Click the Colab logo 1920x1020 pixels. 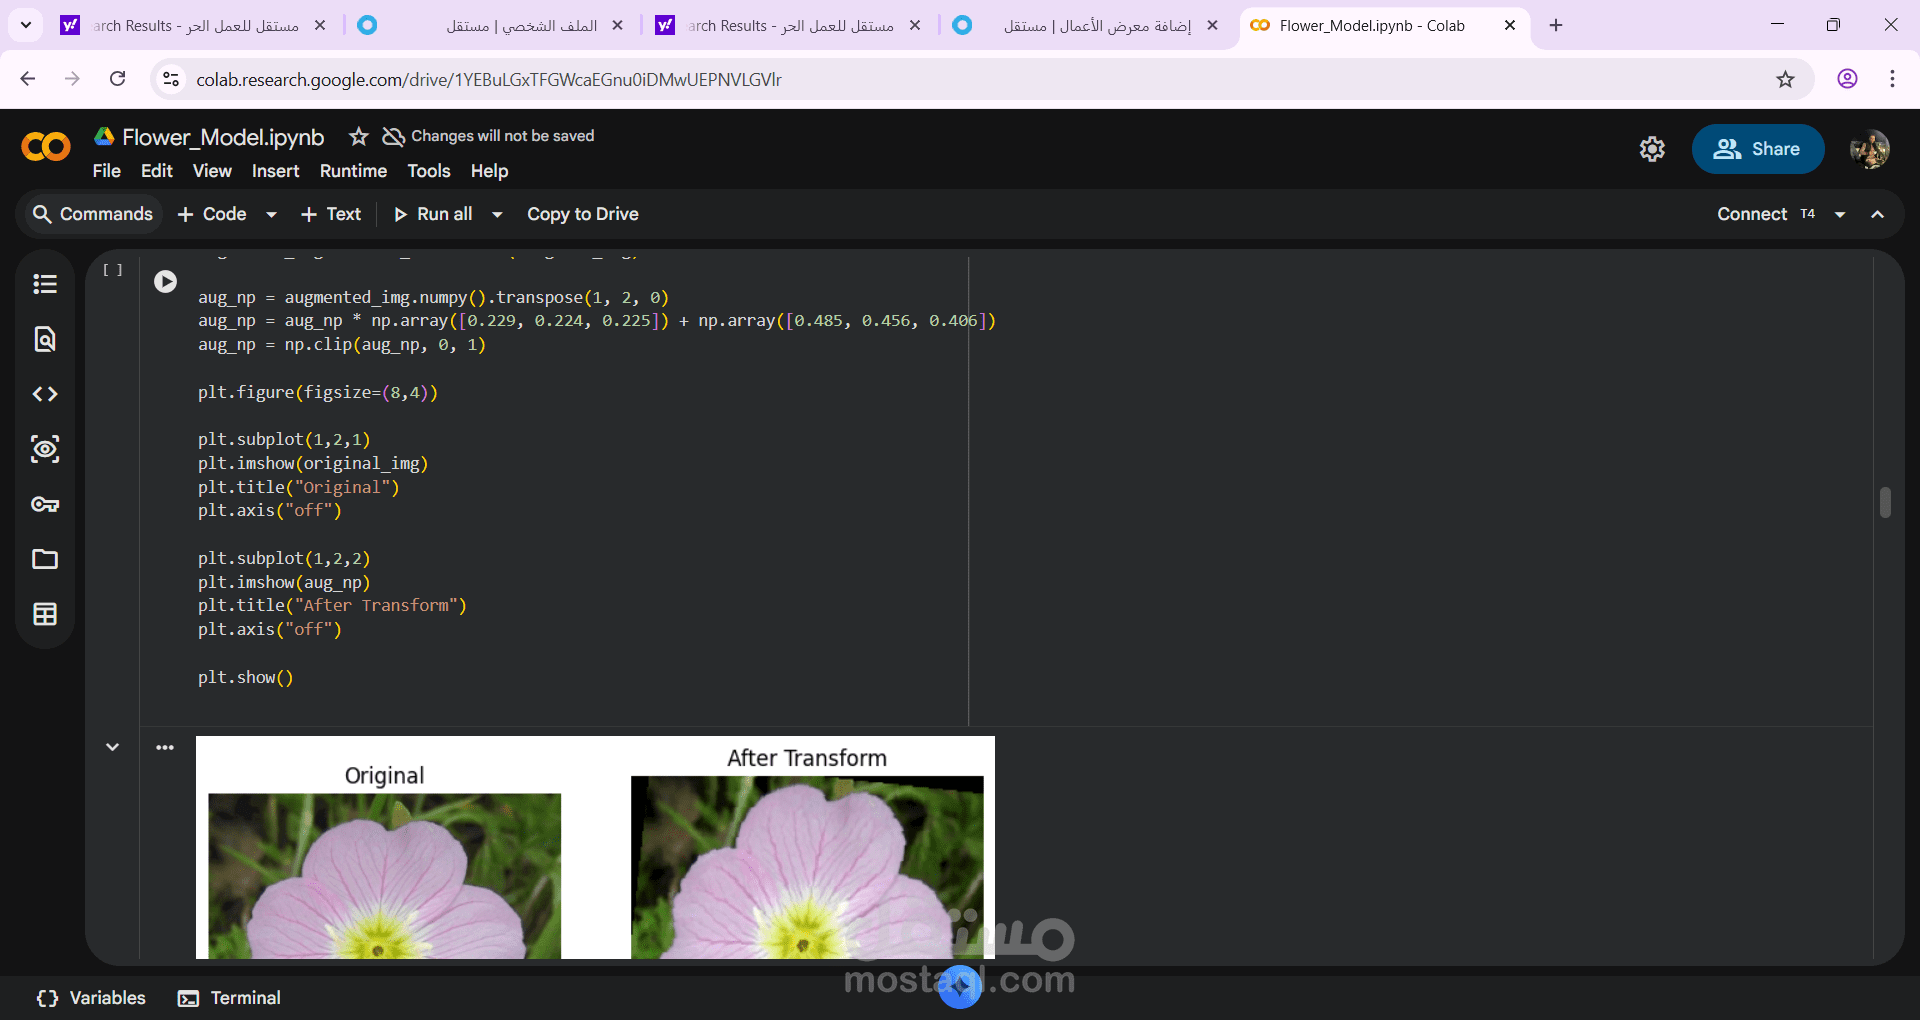(46, 147)
